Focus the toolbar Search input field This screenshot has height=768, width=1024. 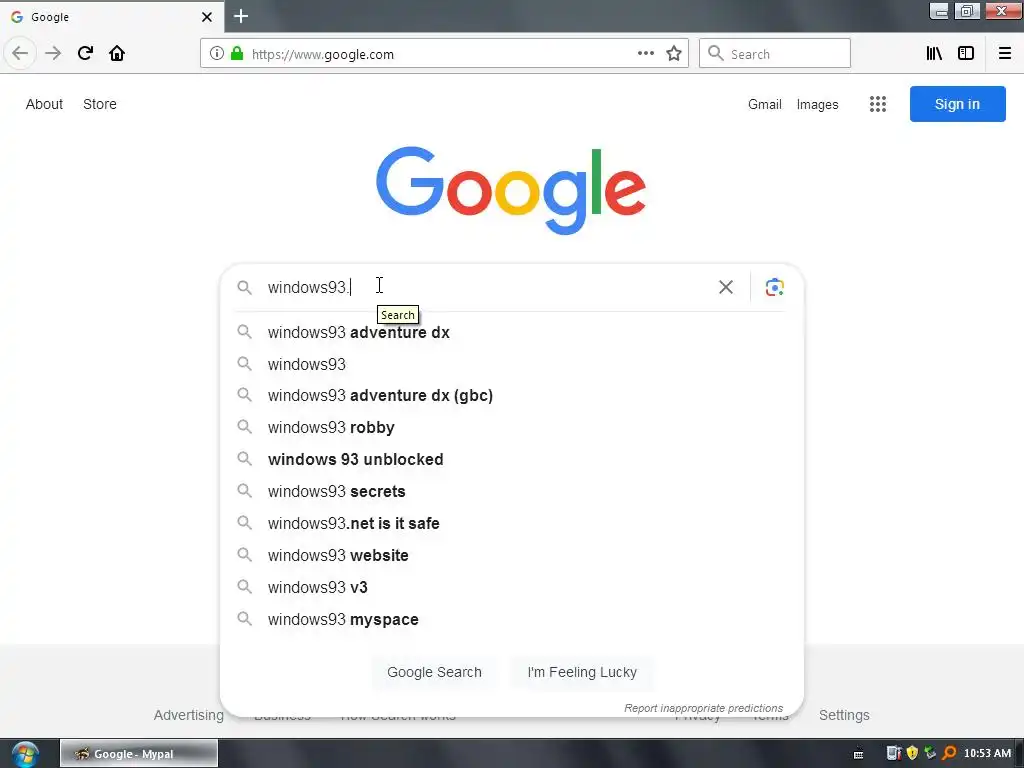point(775,54)
